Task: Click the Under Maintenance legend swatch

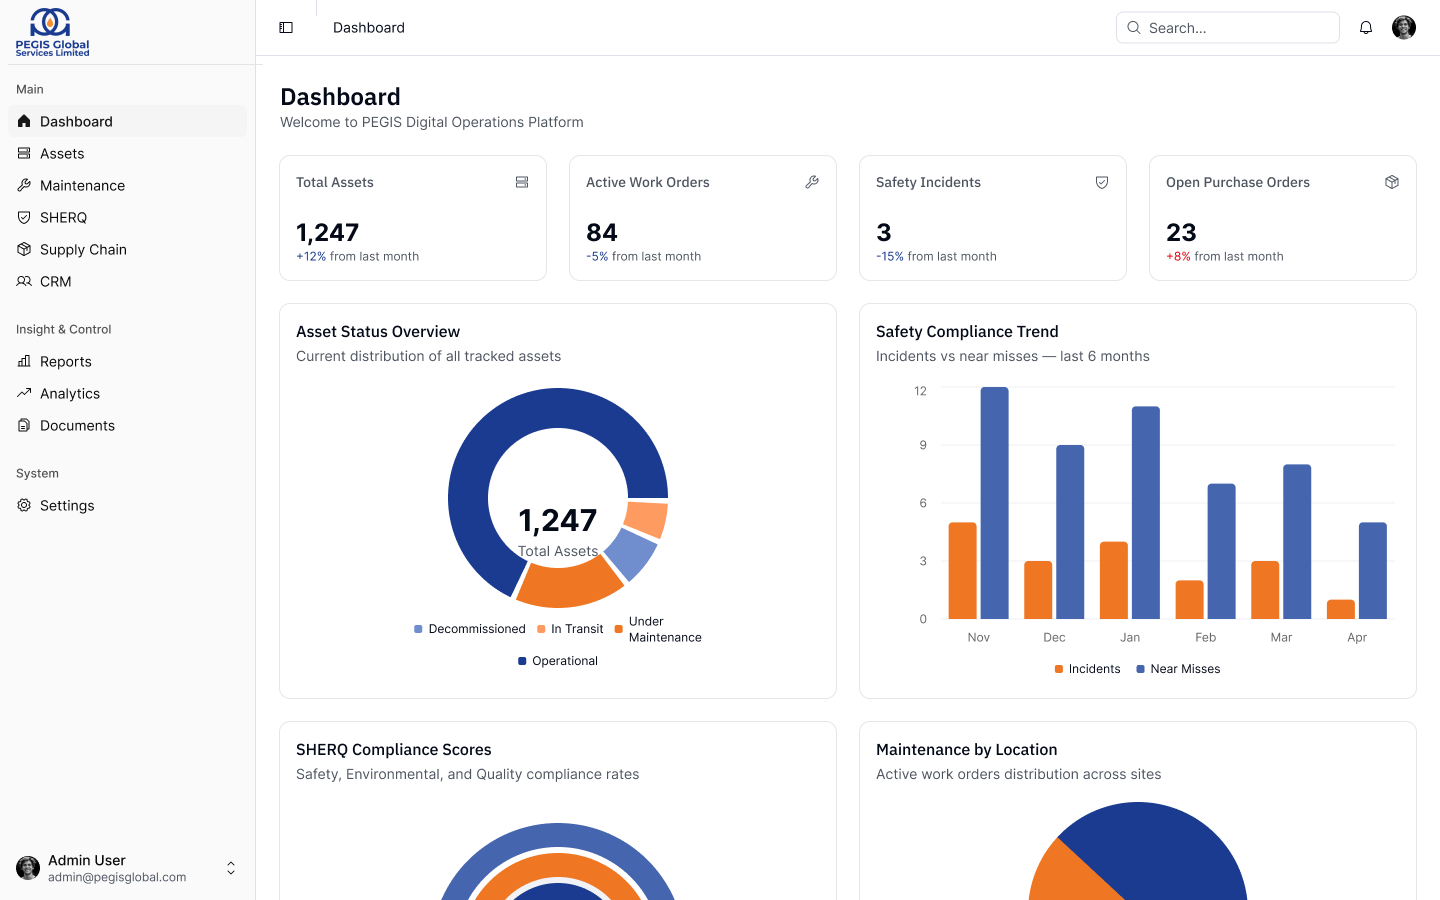Action: 619,629
